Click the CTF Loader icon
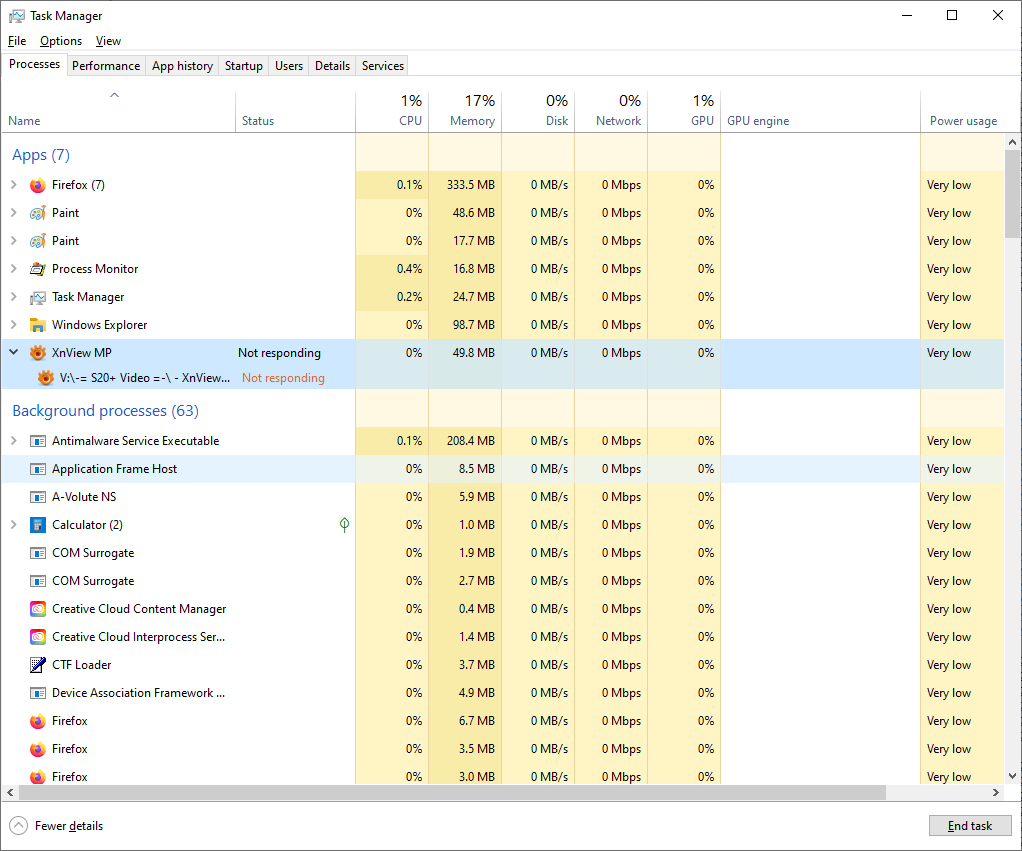This screenshot has height=851, width=1022. click(38, 665)
